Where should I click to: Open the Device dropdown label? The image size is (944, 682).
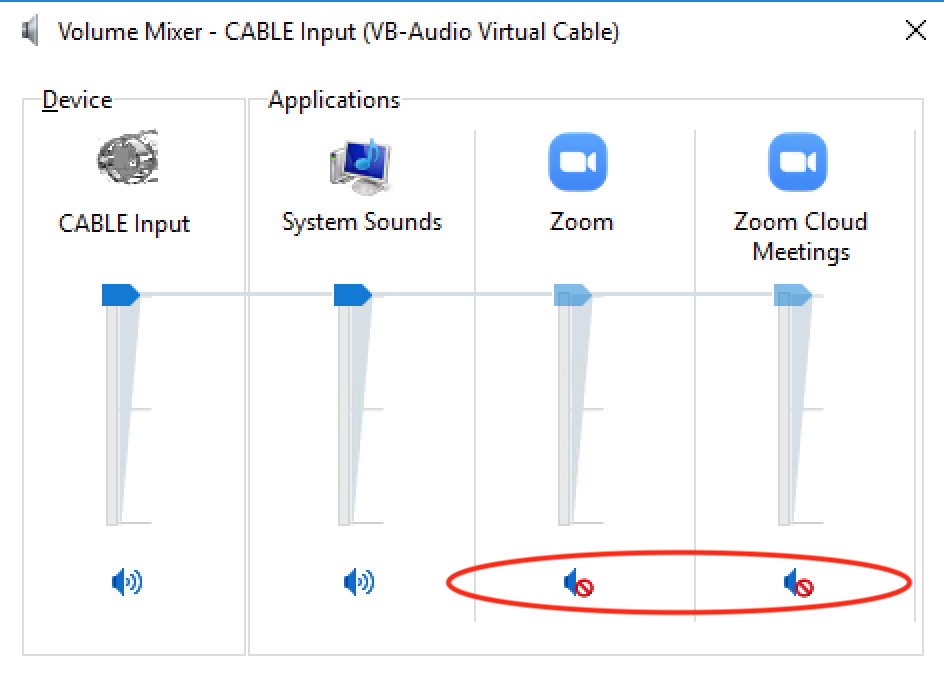pos(77,100)
